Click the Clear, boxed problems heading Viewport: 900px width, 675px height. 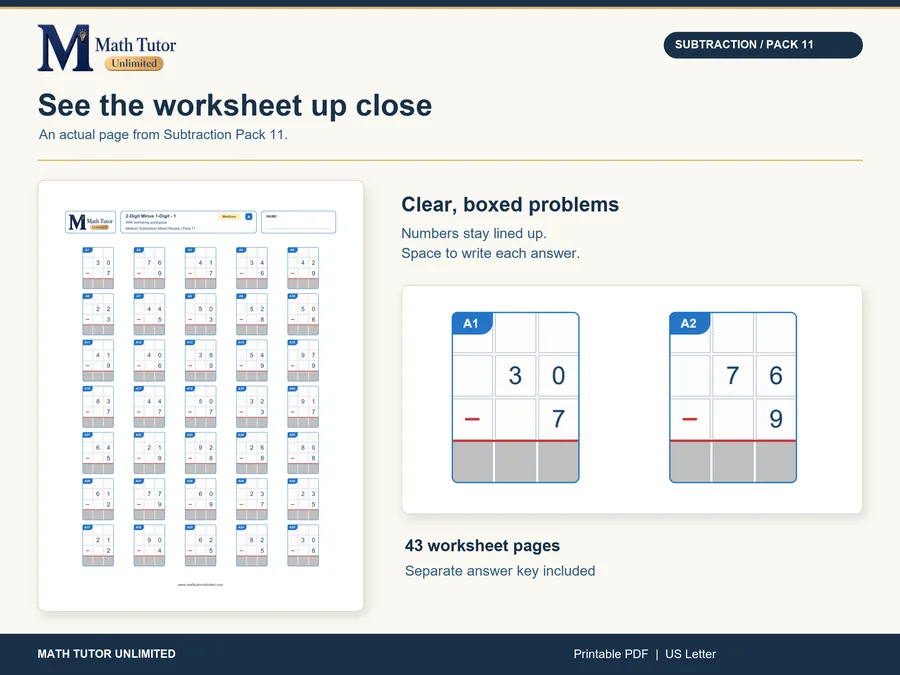click(510, 204)
